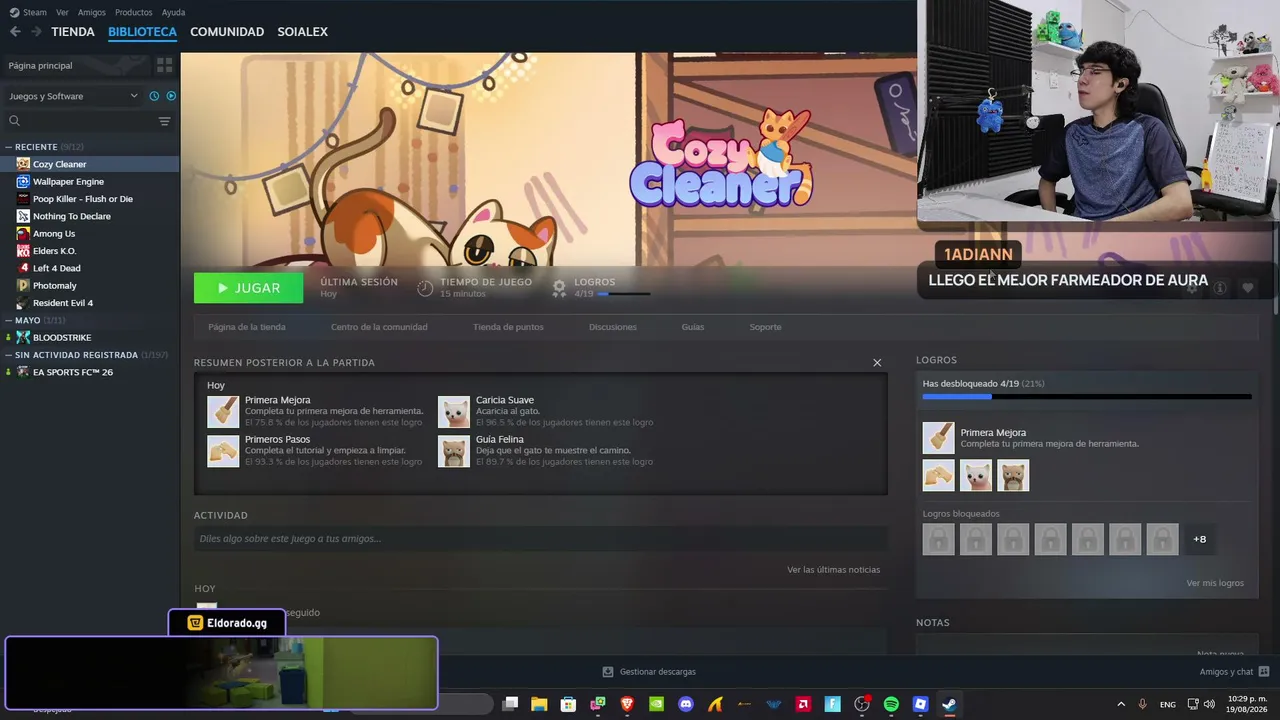The width and height of the screenshot is (1280, 720).
Task: Open Ver mis logros link
Action: tap(1215, 583)
